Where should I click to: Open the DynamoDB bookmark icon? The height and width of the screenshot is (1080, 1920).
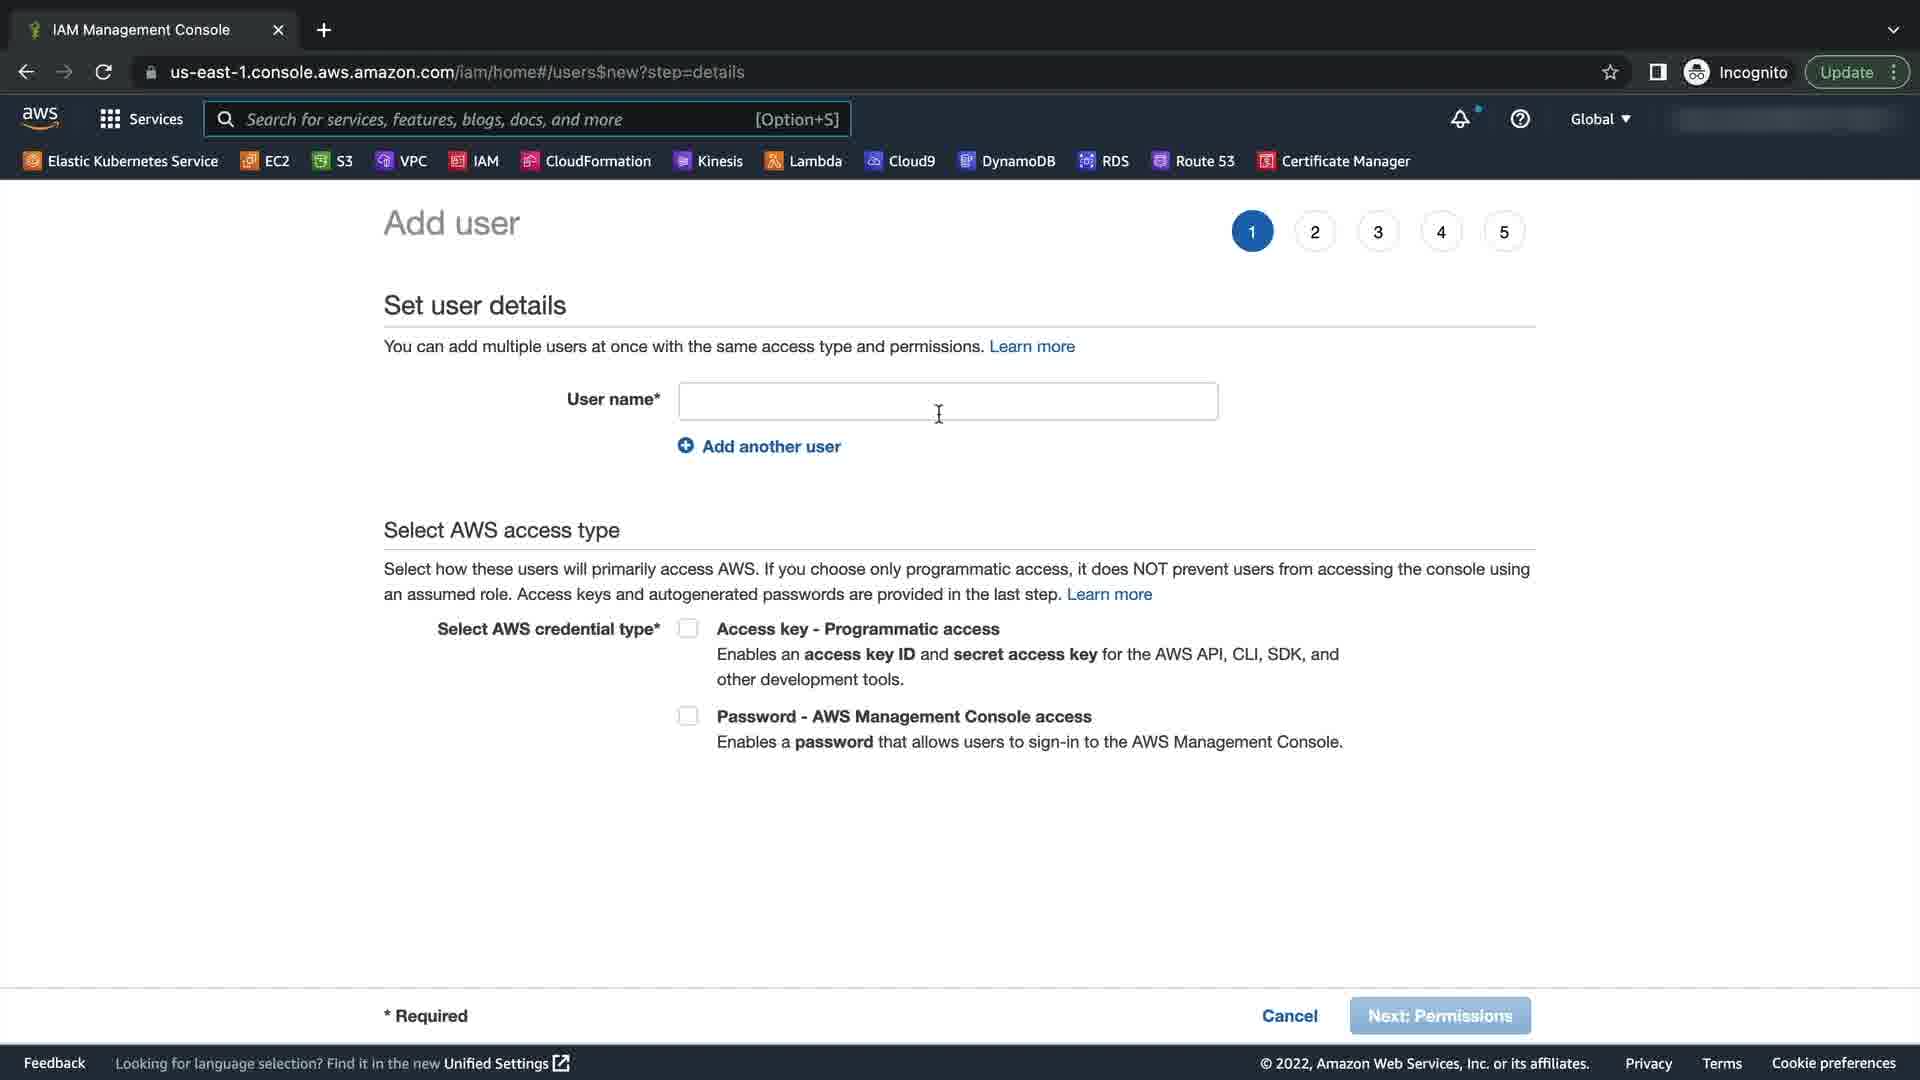tap(966, 161)
